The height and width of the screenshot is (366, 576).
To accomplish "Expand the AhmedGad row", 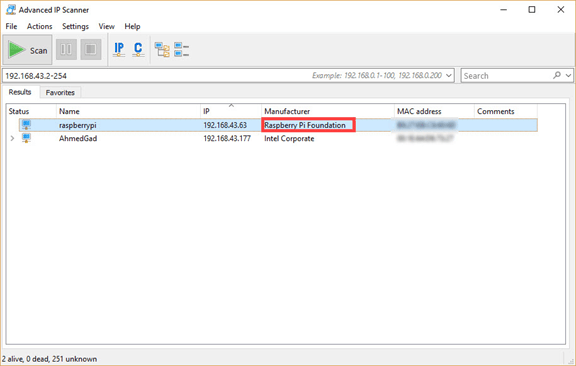I will (12, 139).
